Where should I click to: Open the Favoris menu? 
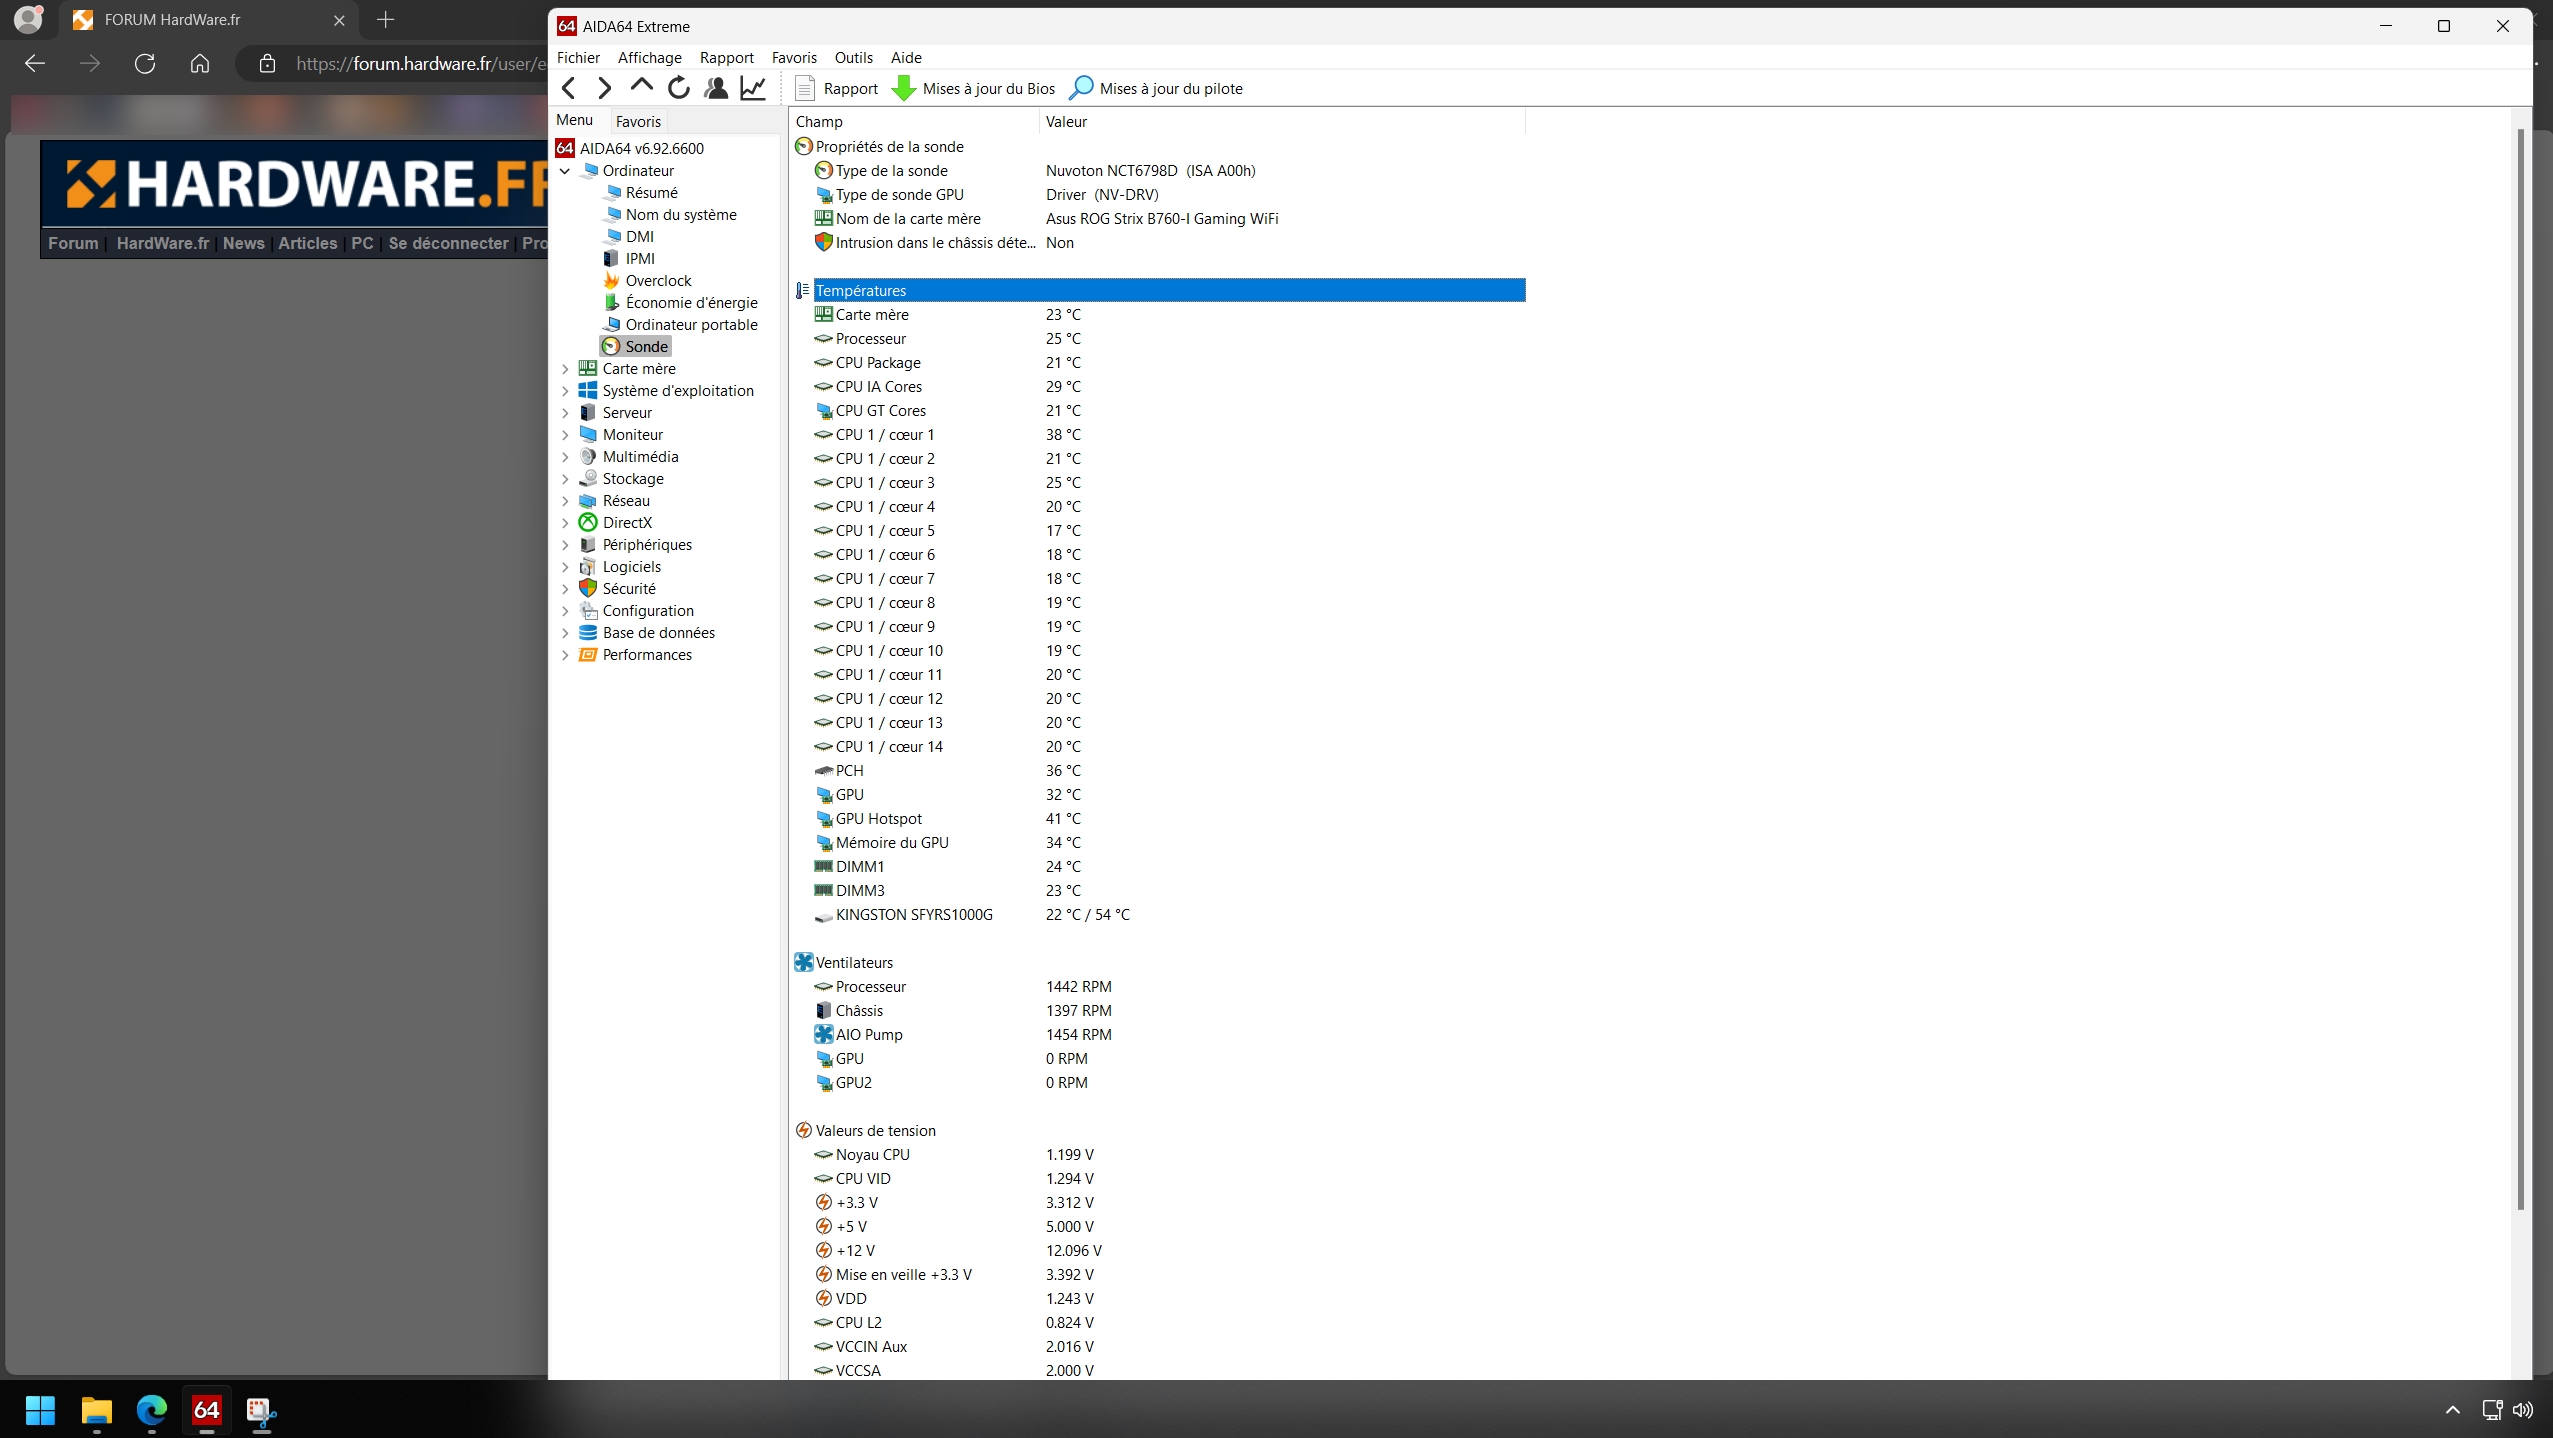pyautogui.click(x=794, y=57)
